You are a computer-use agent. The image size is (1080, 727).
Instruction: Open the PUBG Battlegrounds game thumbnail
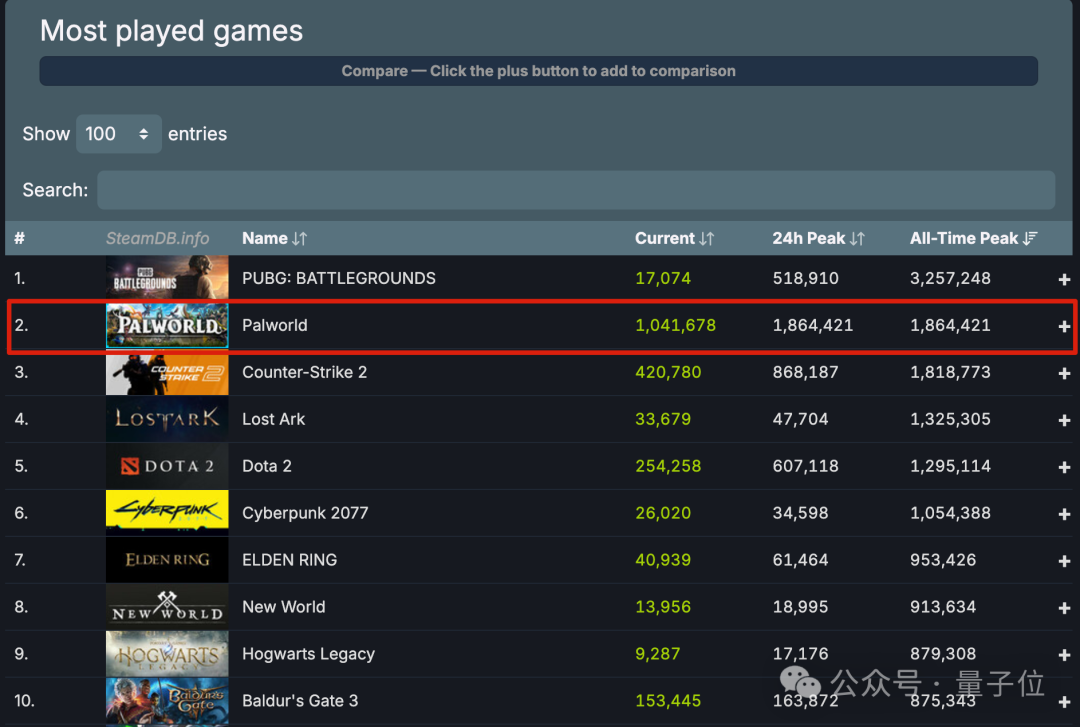tap(167, 278)
